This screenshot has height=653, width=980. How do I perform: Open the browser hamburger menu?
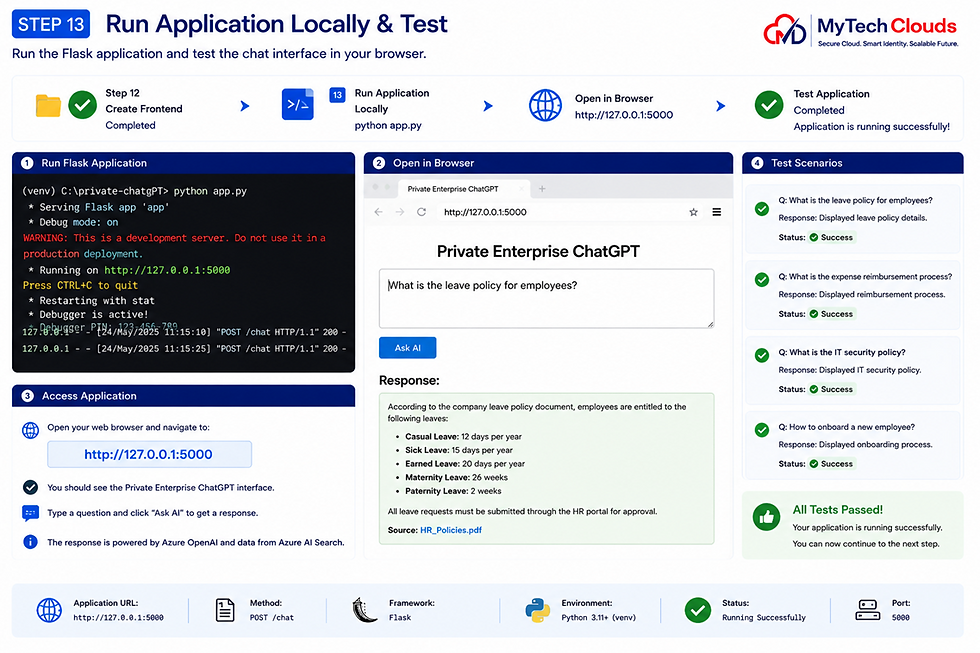coord(717,212)
